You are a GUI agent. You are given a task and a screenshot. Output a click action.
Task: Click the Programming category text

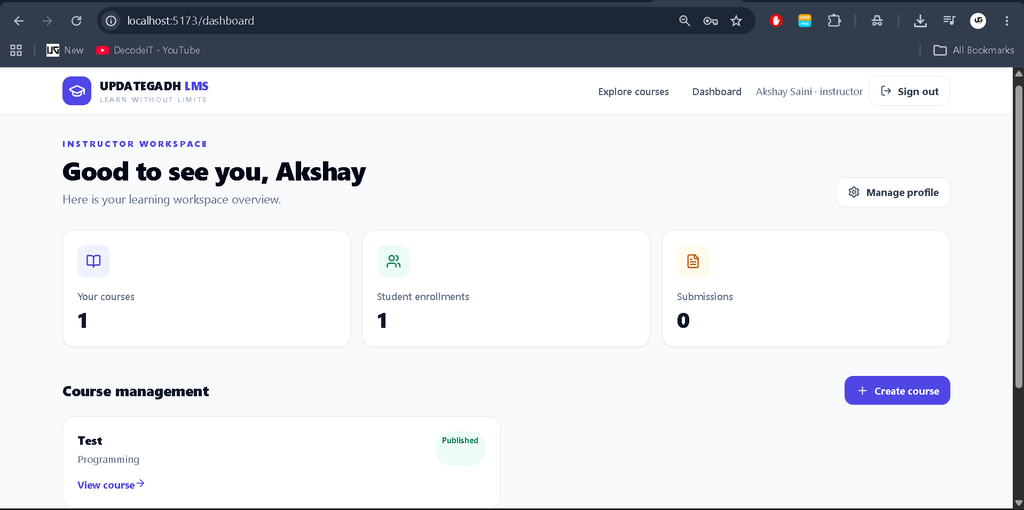(108, 460)
